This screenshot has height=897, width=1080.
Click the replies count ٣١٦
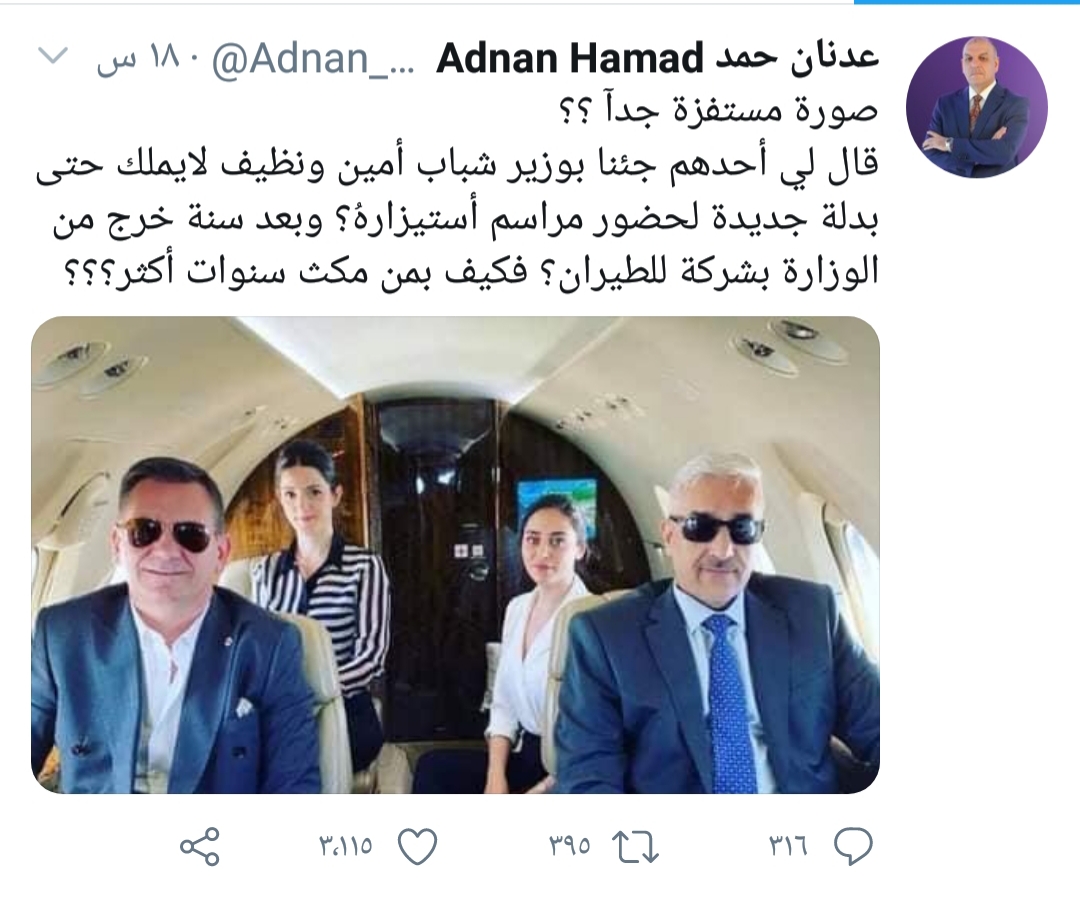click(x=788, y=847)
